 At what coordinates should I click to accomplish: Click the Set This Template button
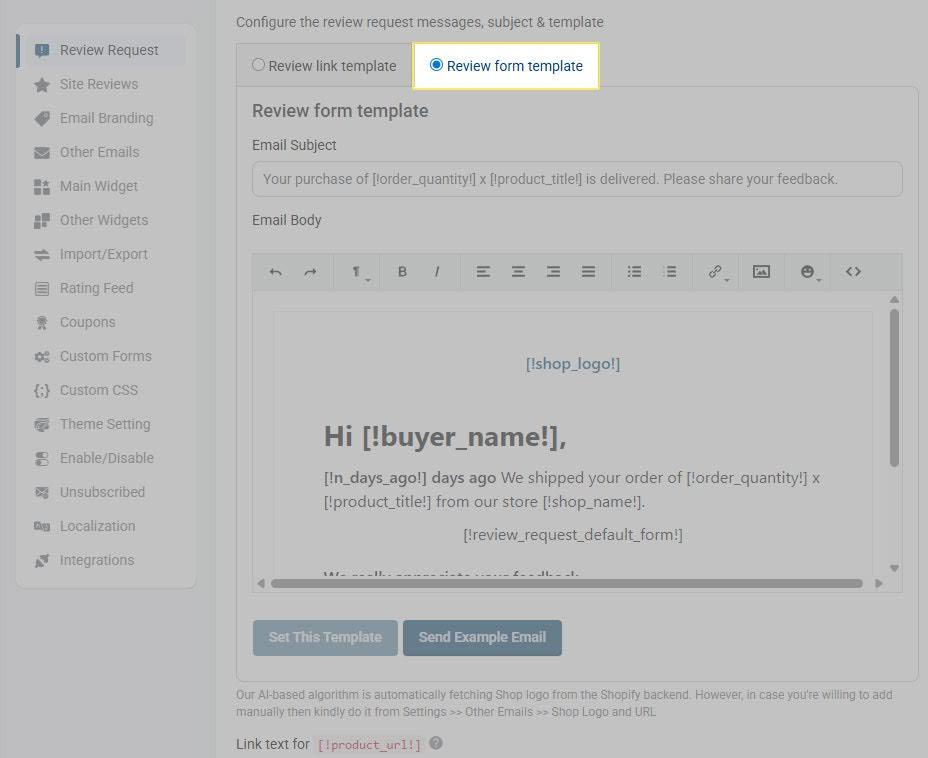click(x=325, y=637)
